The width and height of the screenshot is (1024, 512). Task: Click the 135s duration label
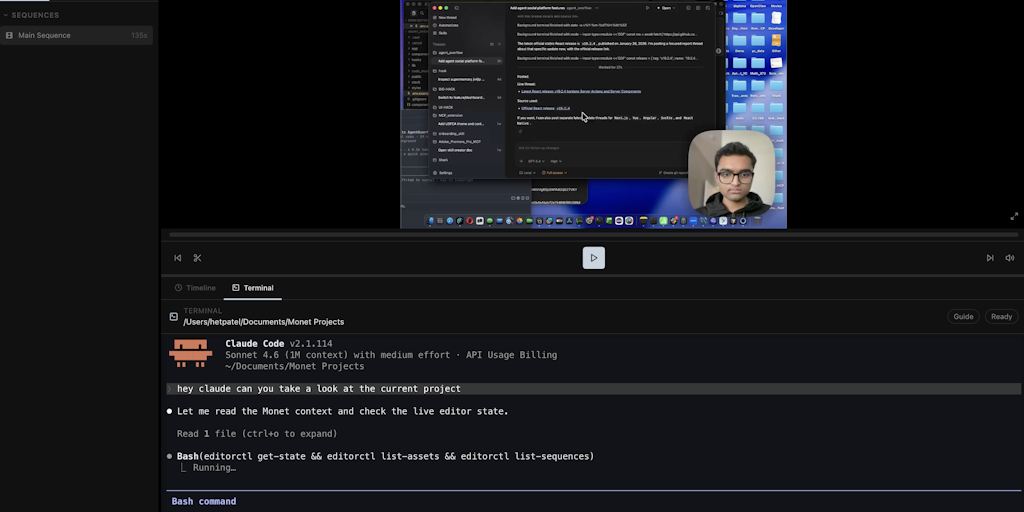click(x=138, y=35)
